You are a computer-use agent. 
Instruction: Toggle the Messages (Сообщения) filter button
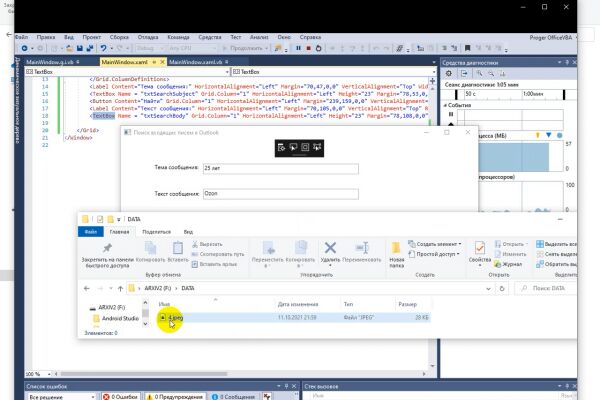(x=233, y=397)
